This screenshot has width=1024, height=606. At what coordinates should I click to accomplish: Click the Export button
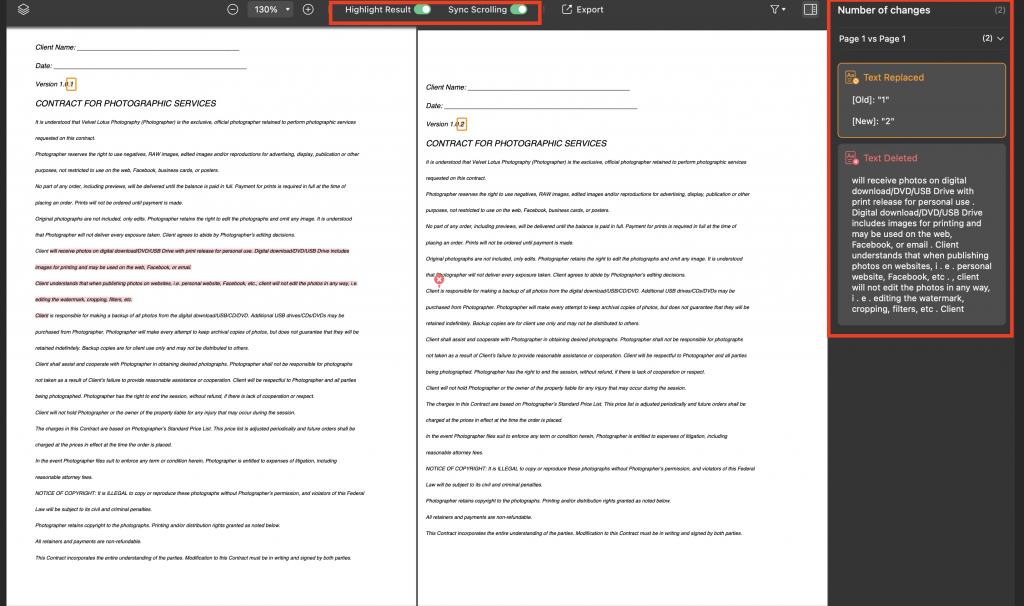point(581,9)
